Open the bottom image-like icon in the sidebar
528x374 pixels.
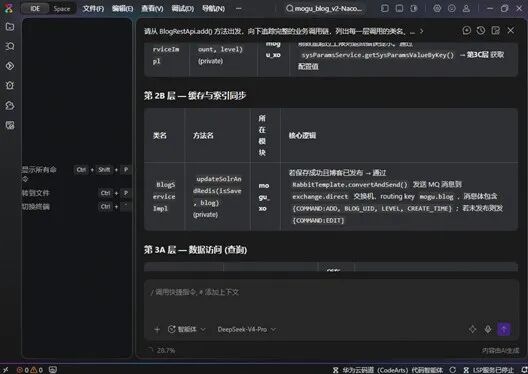click(x=10, y=125)
